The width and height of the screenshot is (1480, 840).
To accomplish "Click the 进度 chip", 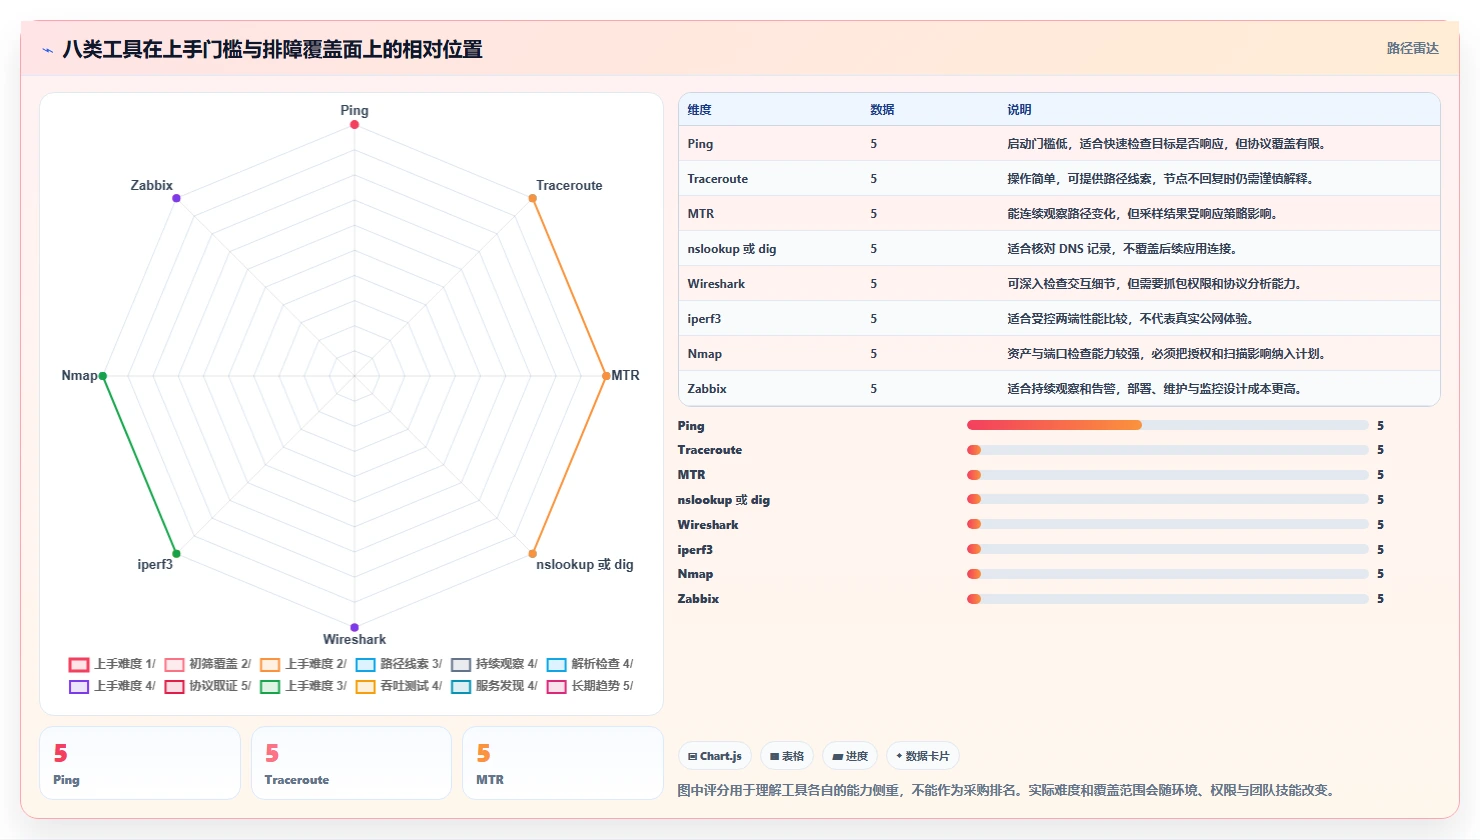I will pyautogui.click(x=850, y=756).
